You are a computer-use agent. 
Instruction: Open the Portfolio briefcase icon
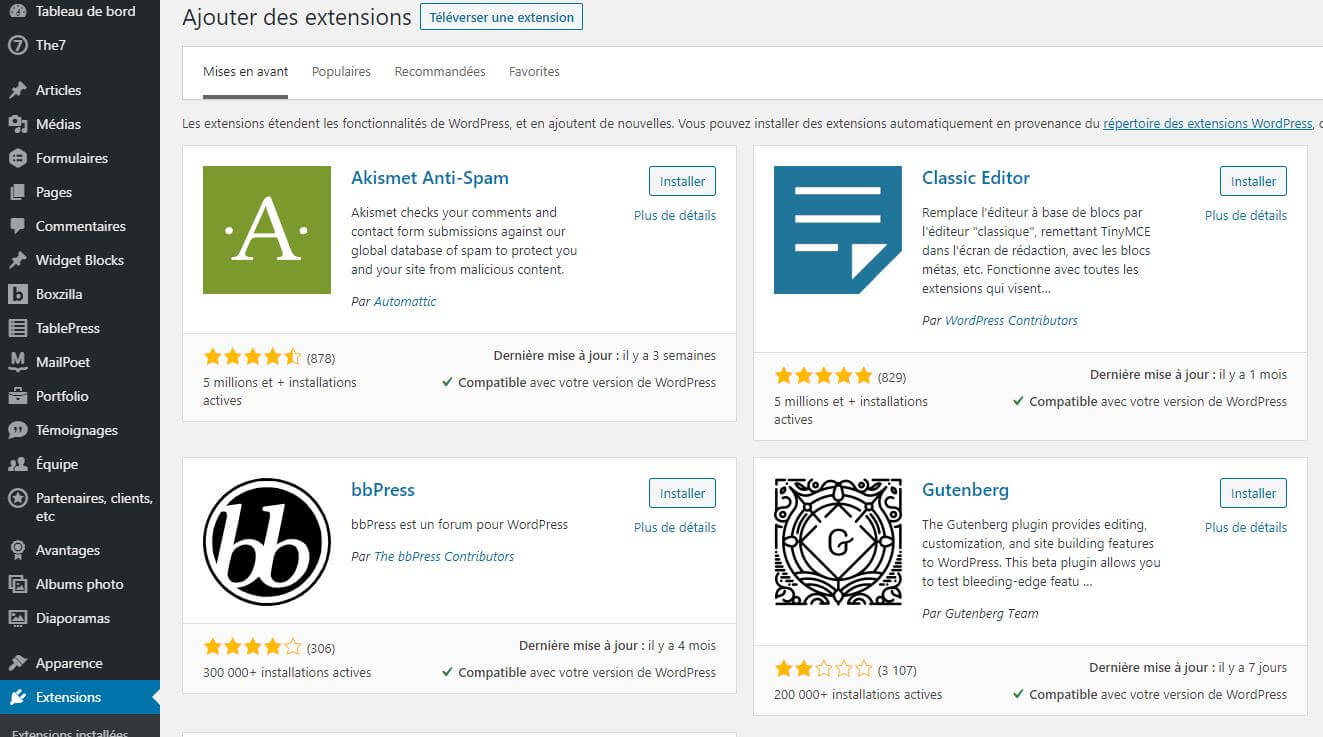point(17,396)
